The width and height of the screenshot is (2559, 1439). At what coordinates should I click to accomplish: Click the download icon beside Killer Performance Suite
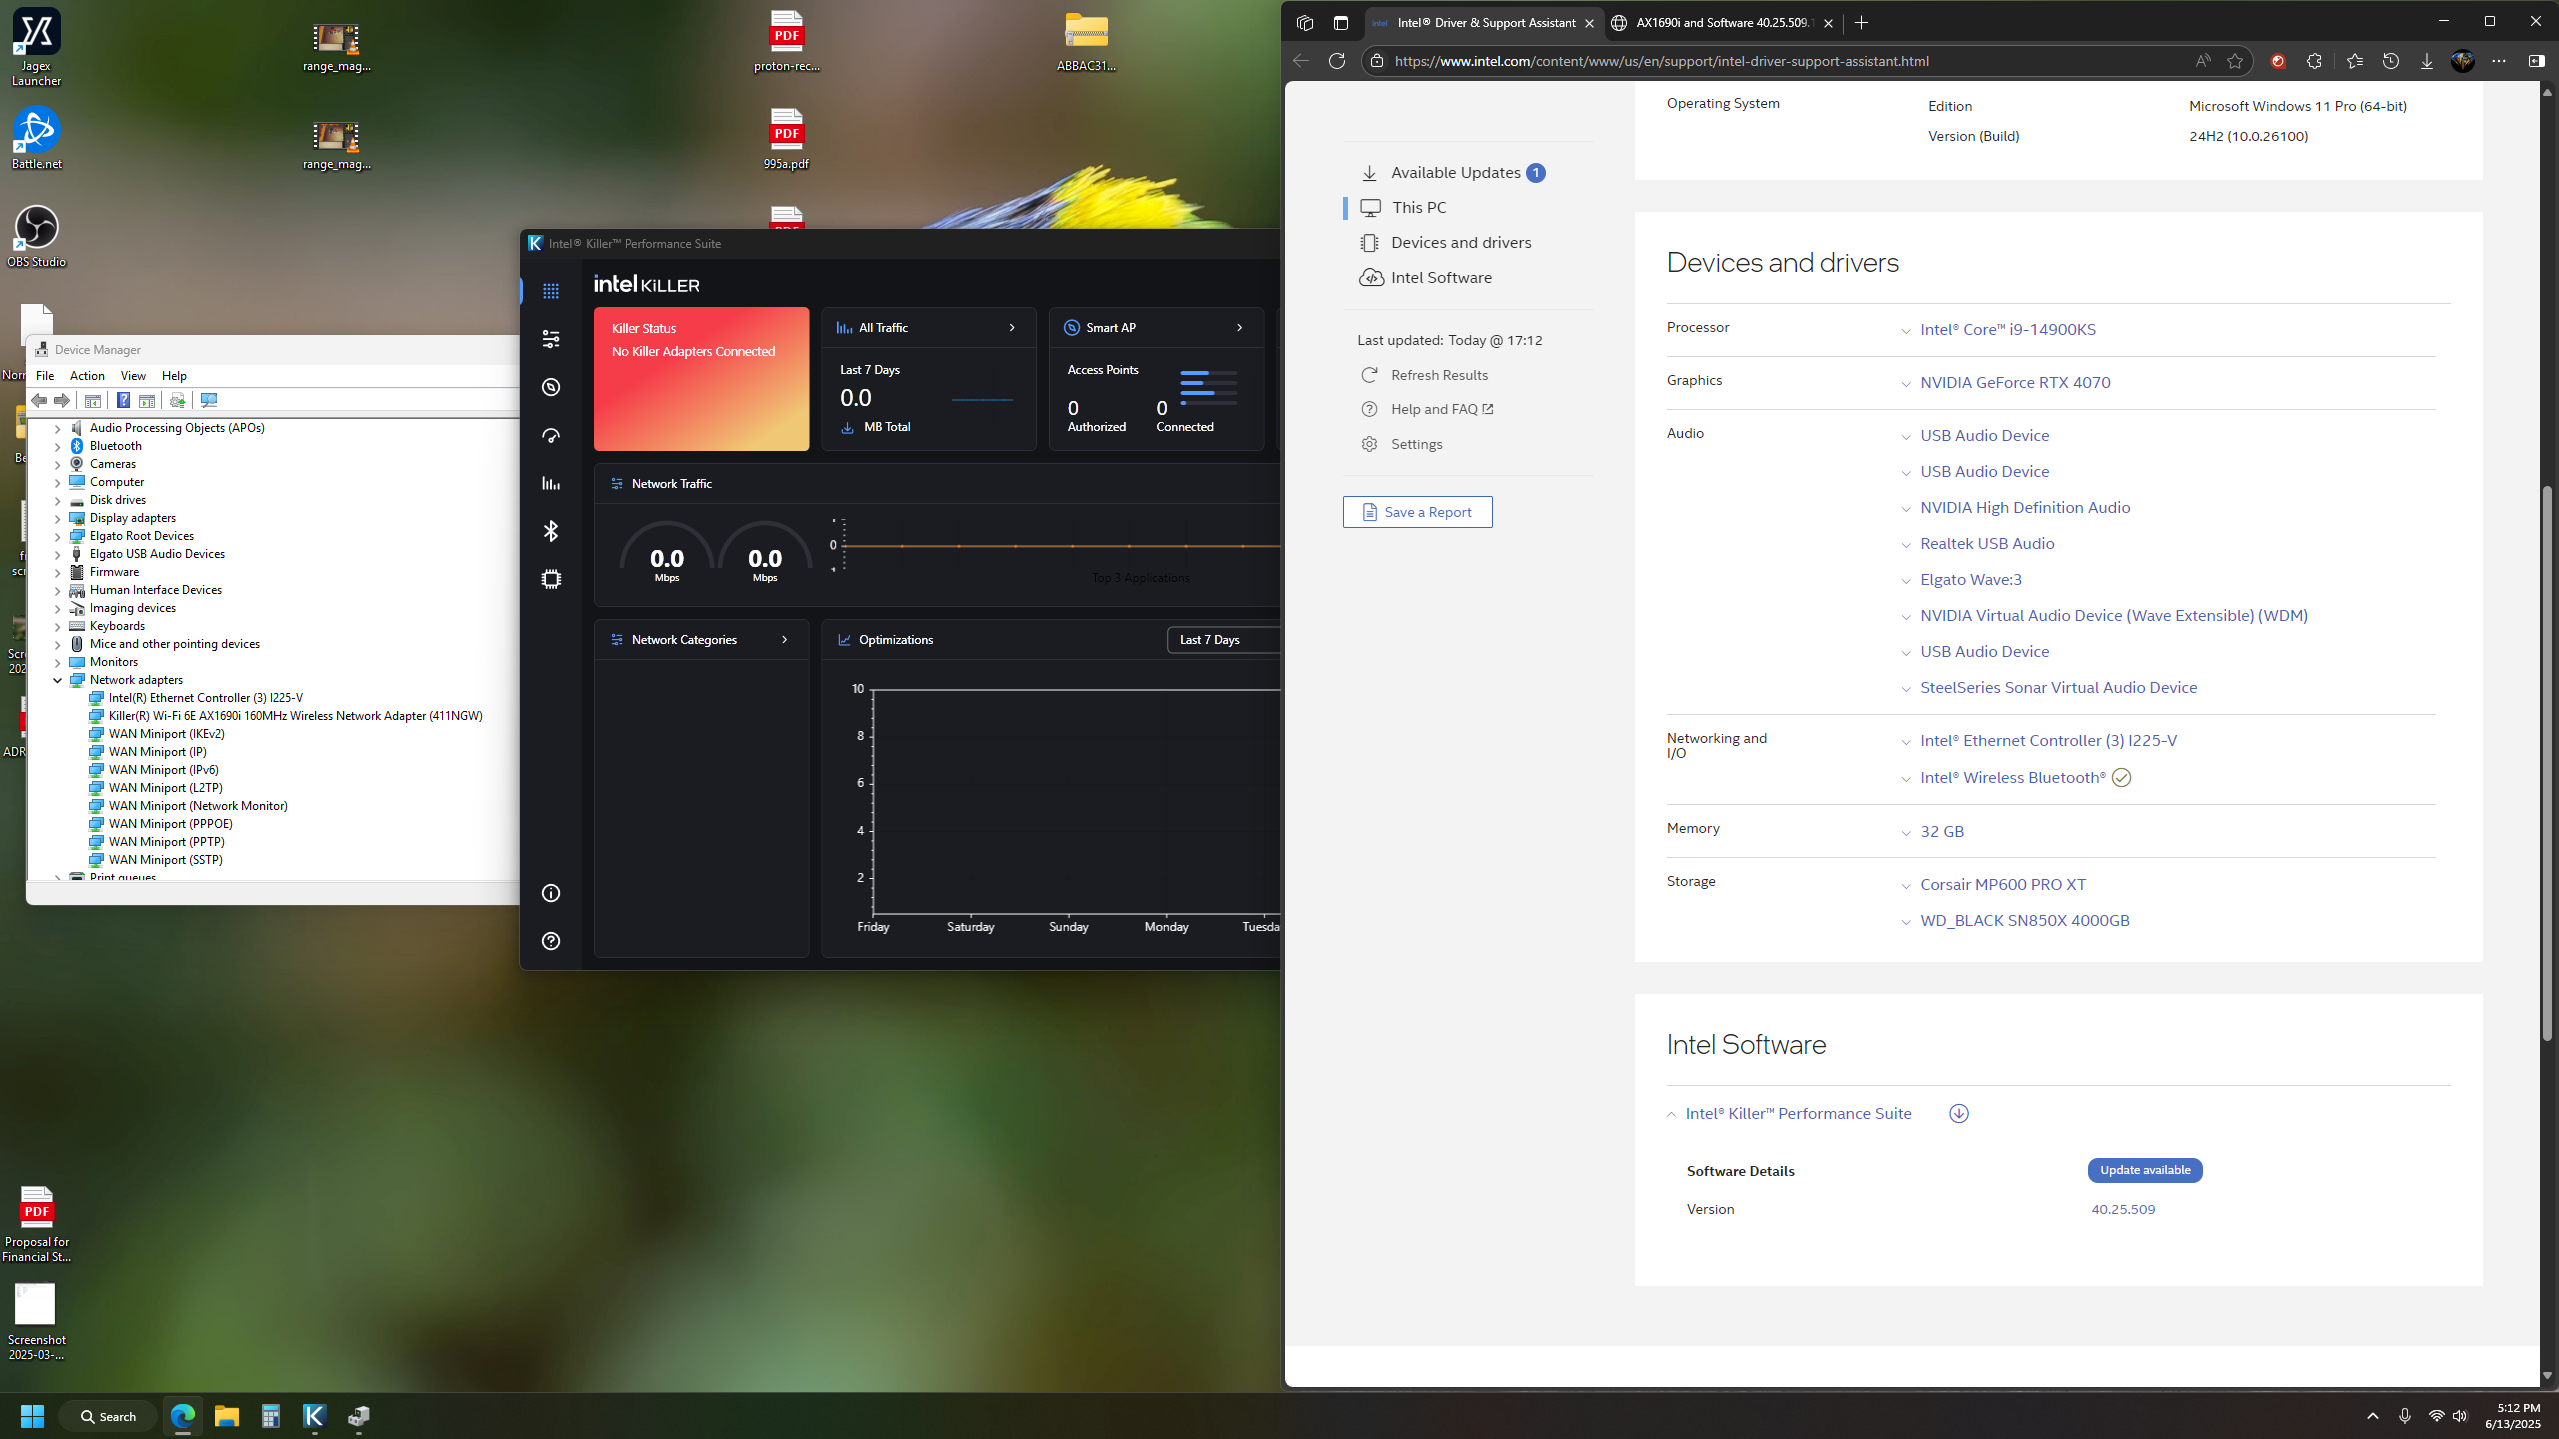(x=1958, y=1113)
